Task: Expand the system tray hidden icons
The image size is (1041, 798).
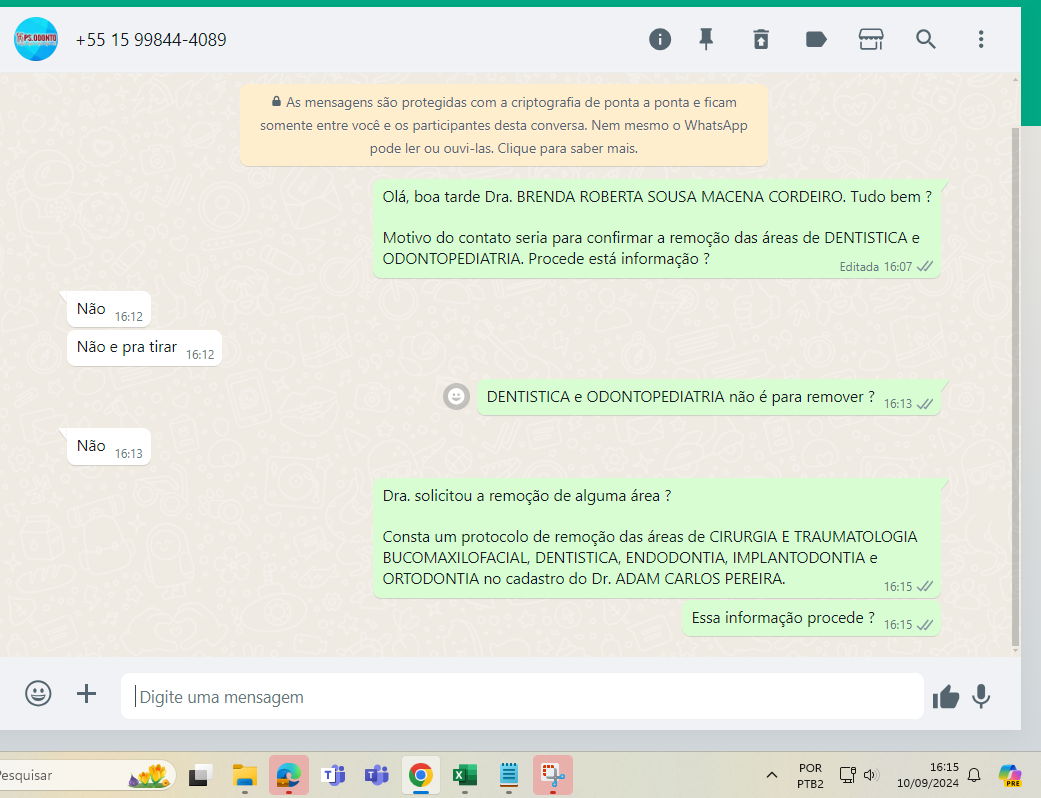Action: [771, 775]
